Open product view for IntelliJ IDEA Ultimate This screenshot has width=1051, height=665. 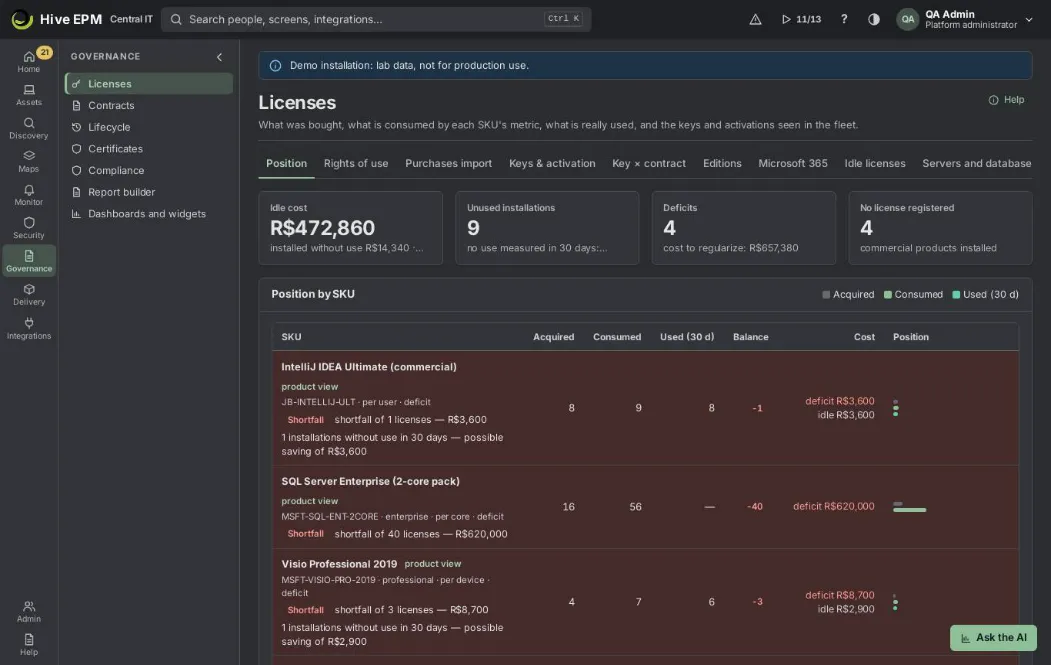[310, 387]
